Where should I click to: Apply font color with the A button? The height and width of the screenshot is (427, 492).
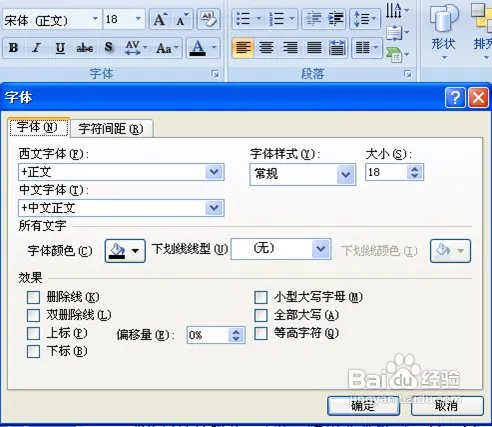[198, 48]
